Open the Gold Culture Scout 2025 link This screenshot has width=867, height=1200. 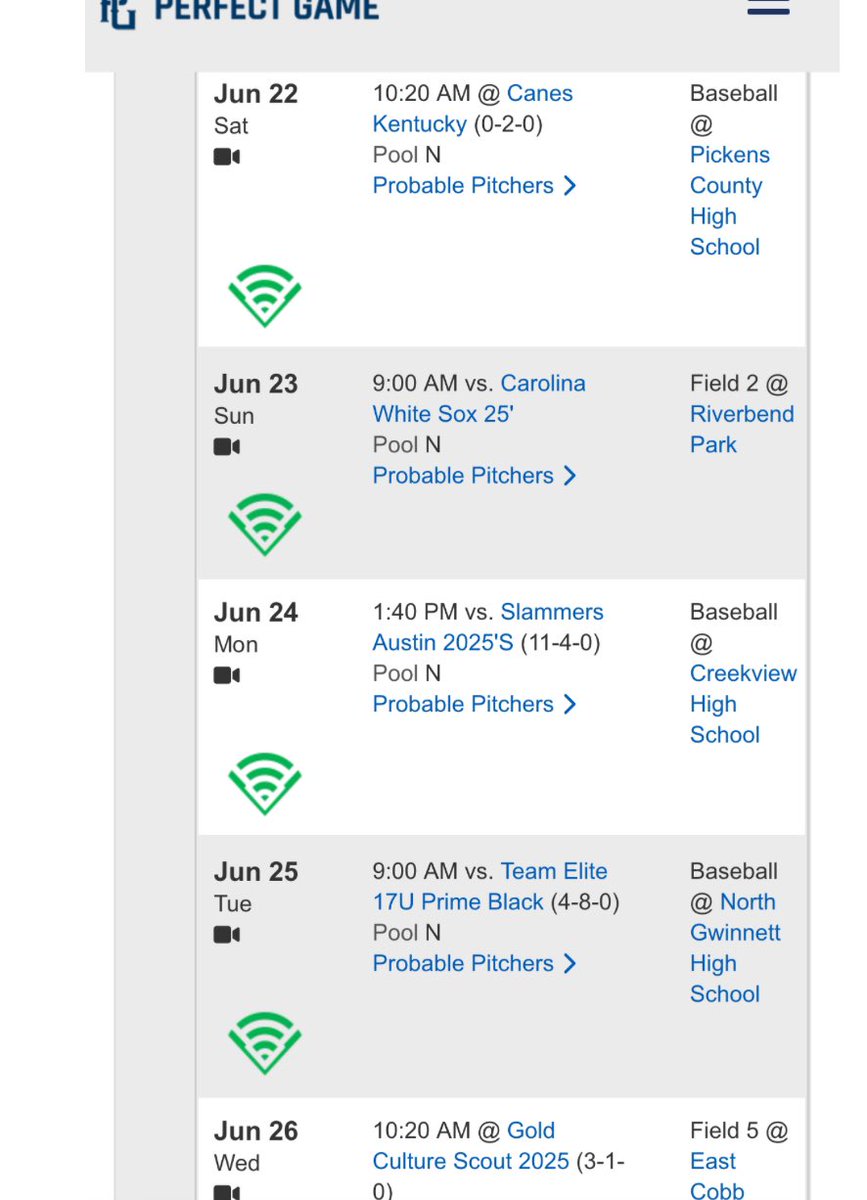click(x=470, y=1146)
